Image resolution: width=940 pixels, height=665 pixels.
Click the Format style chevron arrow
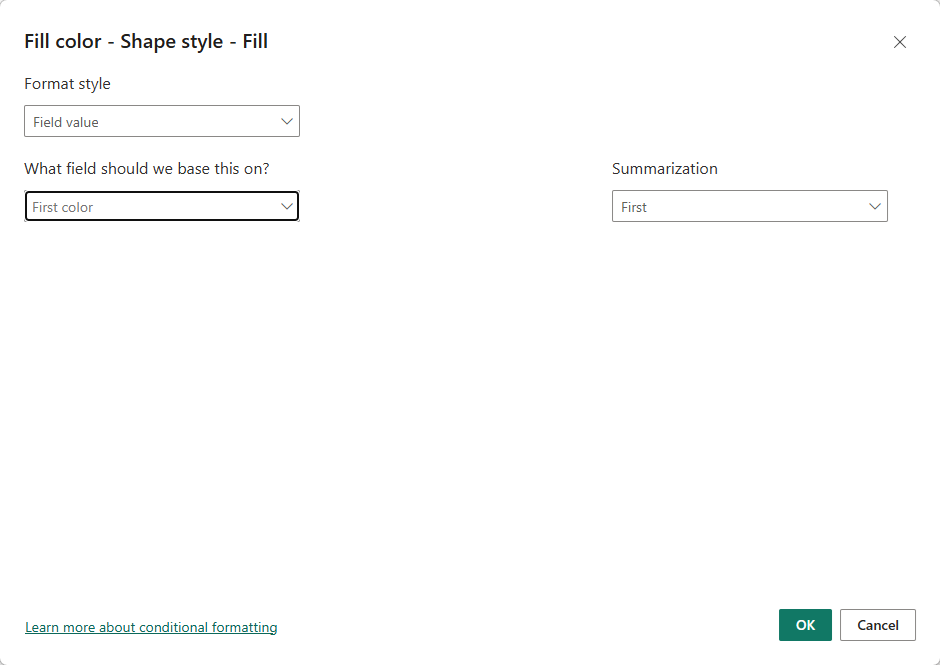[287, 122]
